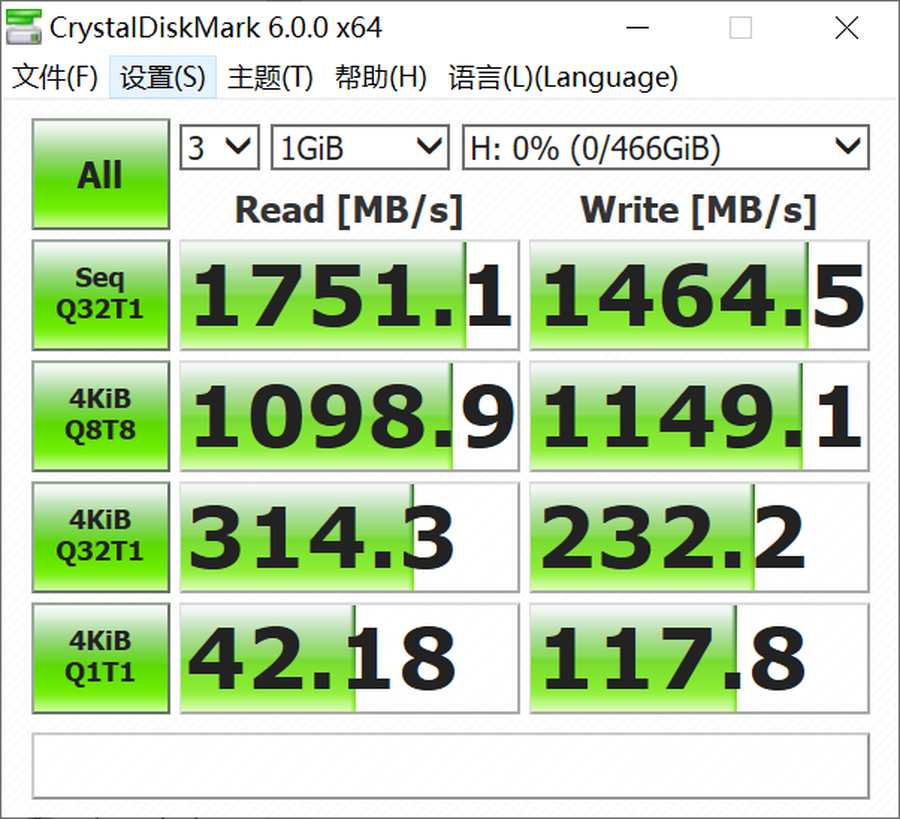Select the 4KiB Q8T8 read value 1098.9

(x=349, y=416)
